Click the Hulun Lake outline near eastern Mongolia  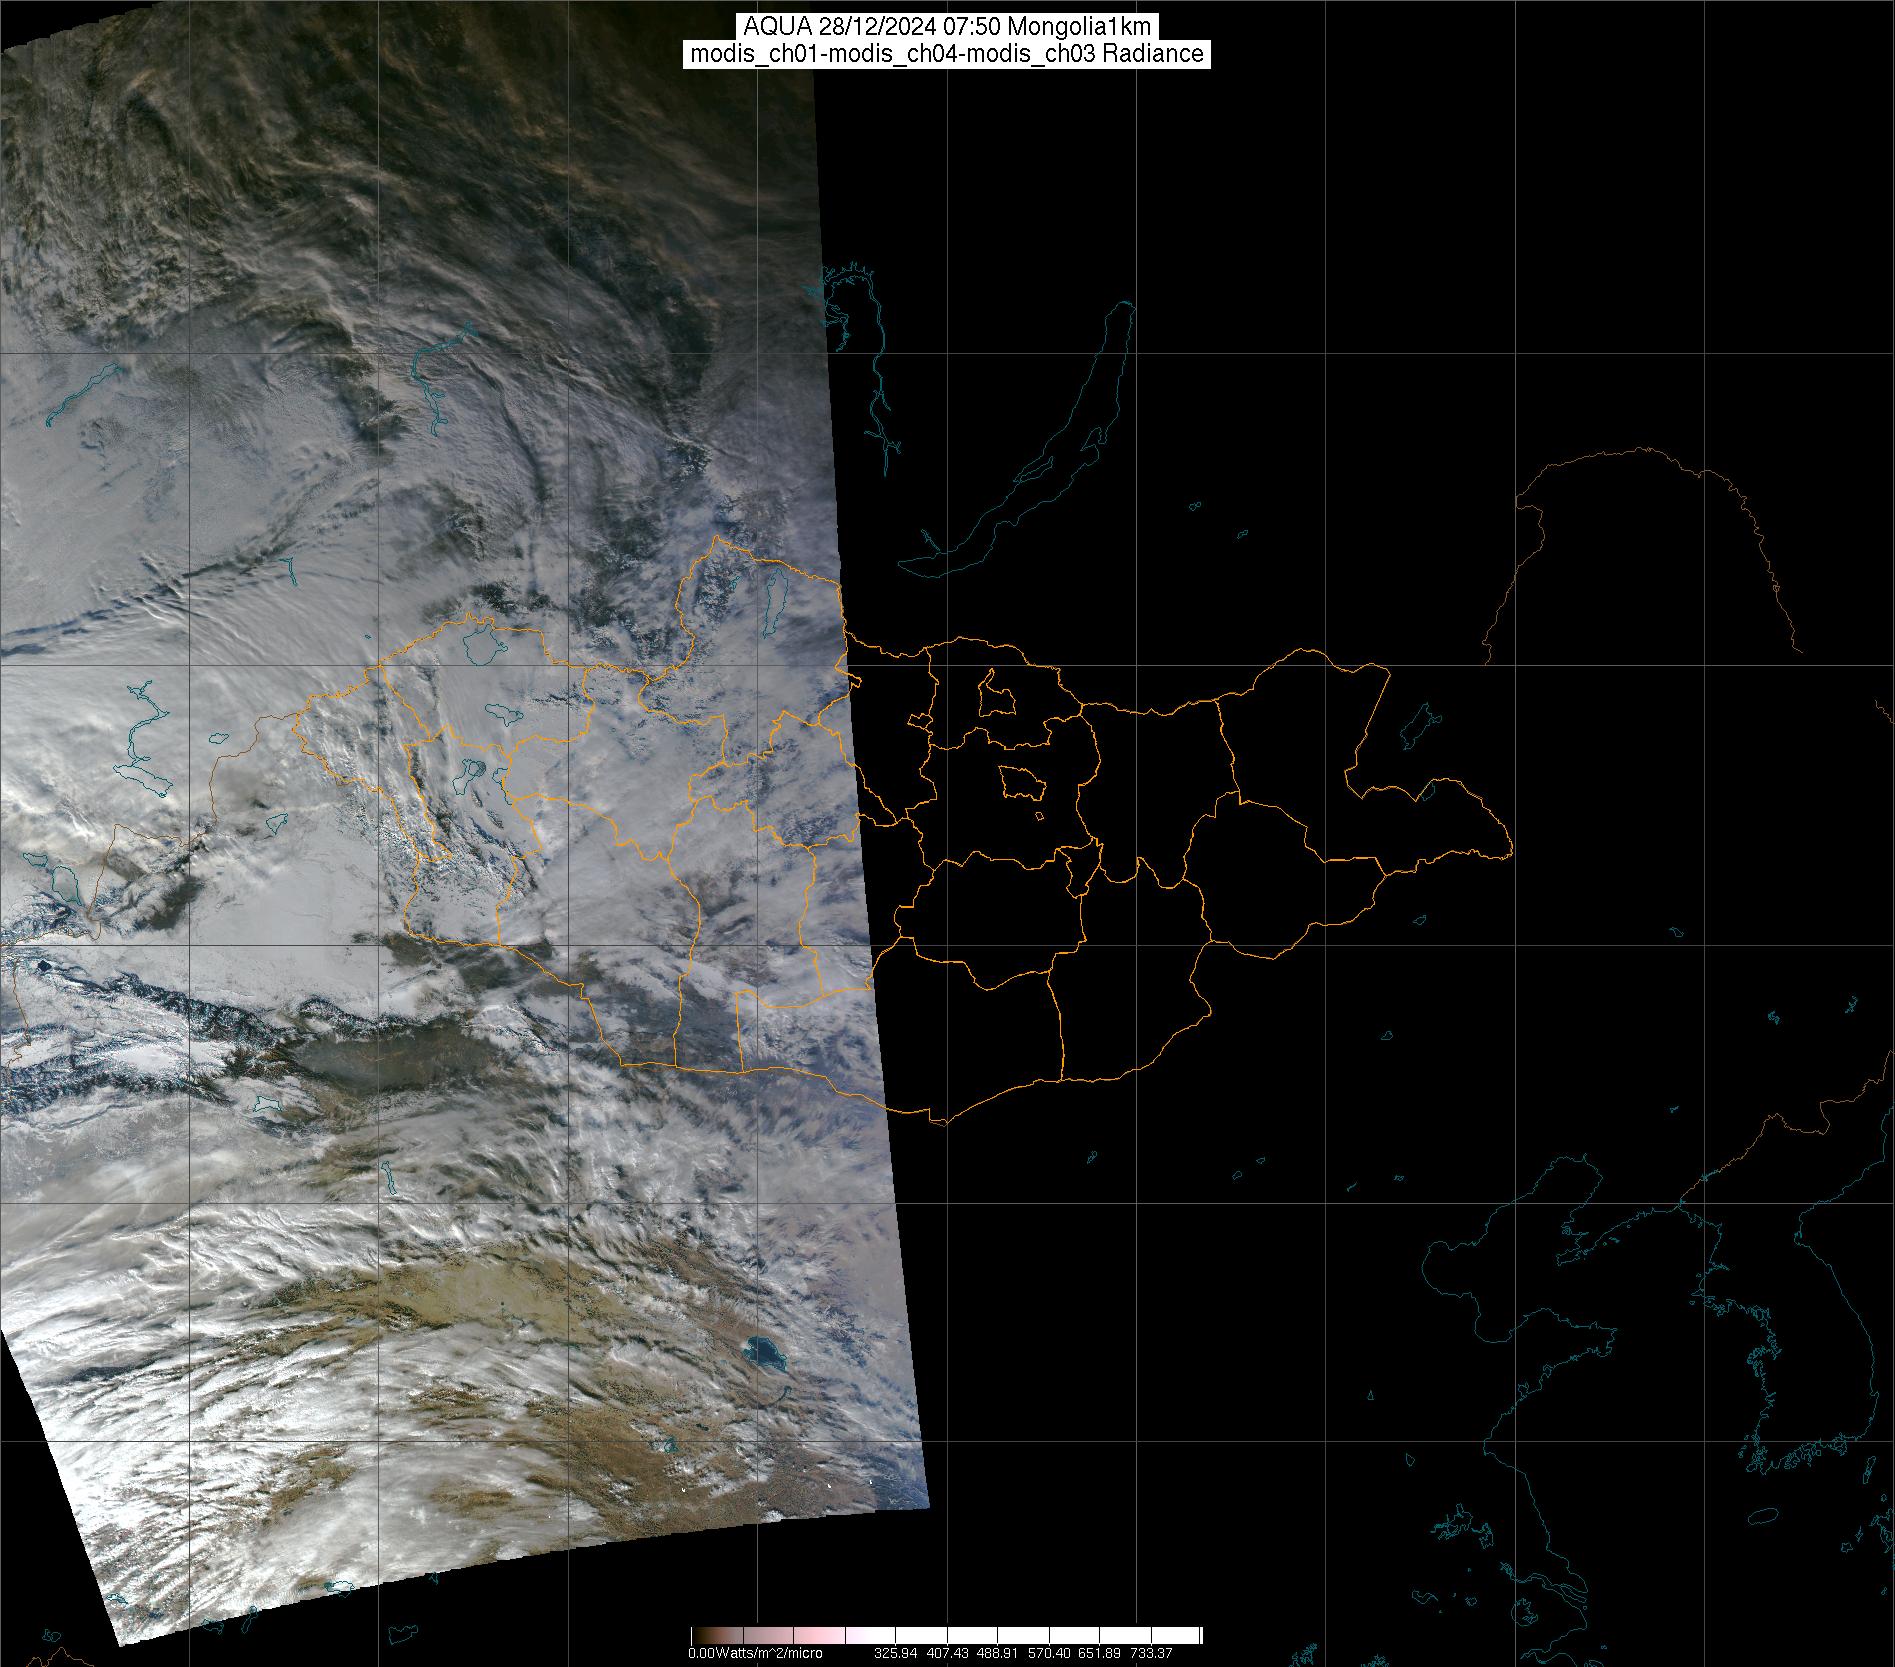click(1417, 727)
